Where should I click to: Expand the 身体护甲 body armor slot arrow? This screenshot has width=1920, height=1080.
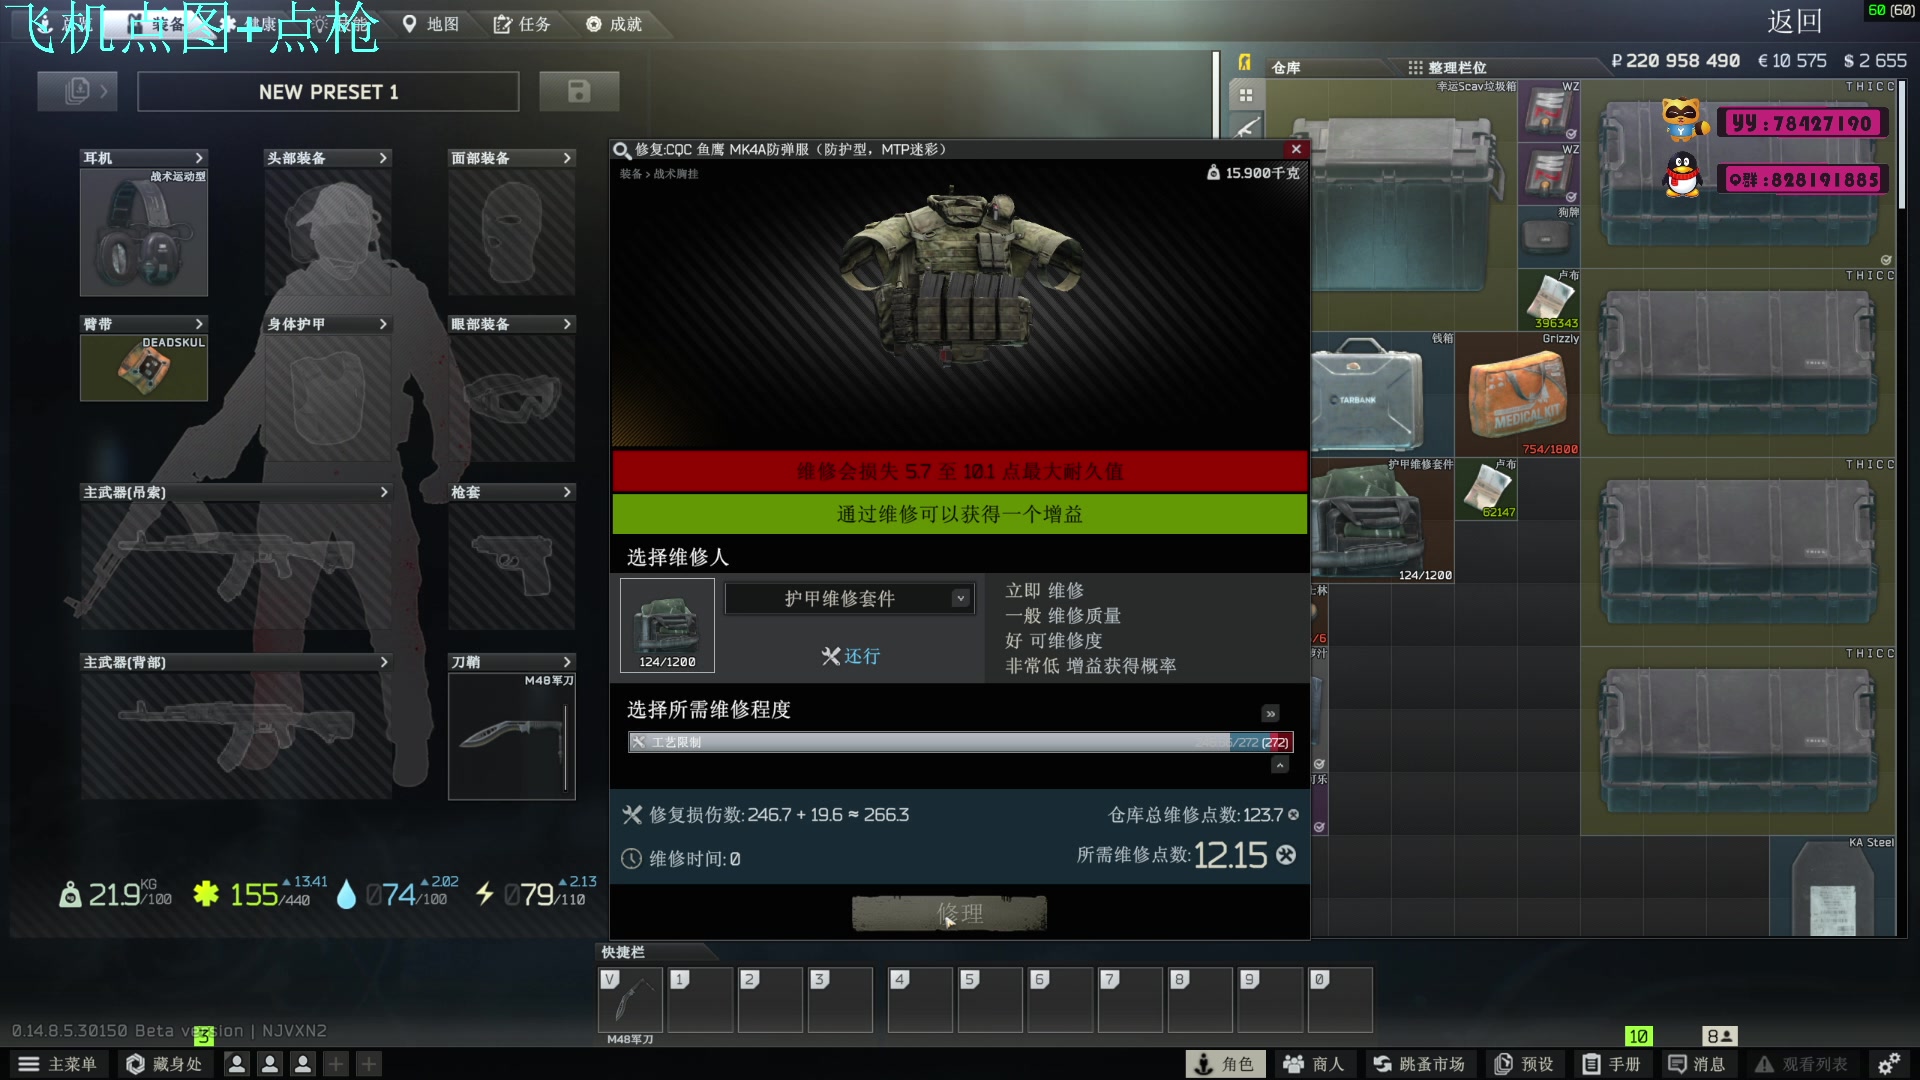click(x=383, y=324)
